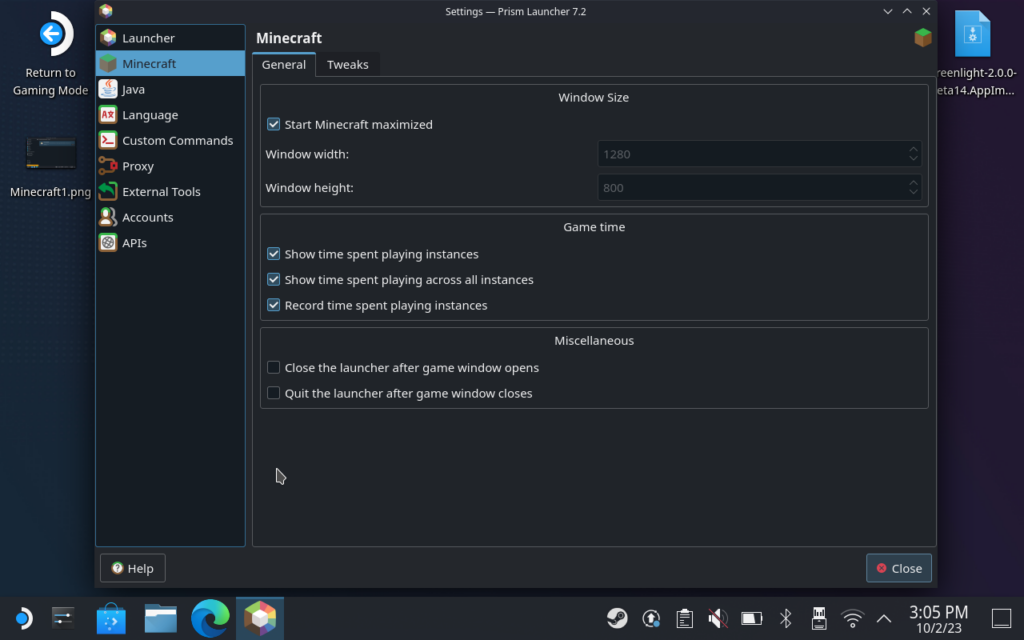Click the Show Desktop taskbar button
1024x640 pixels.
(1002, 618)
